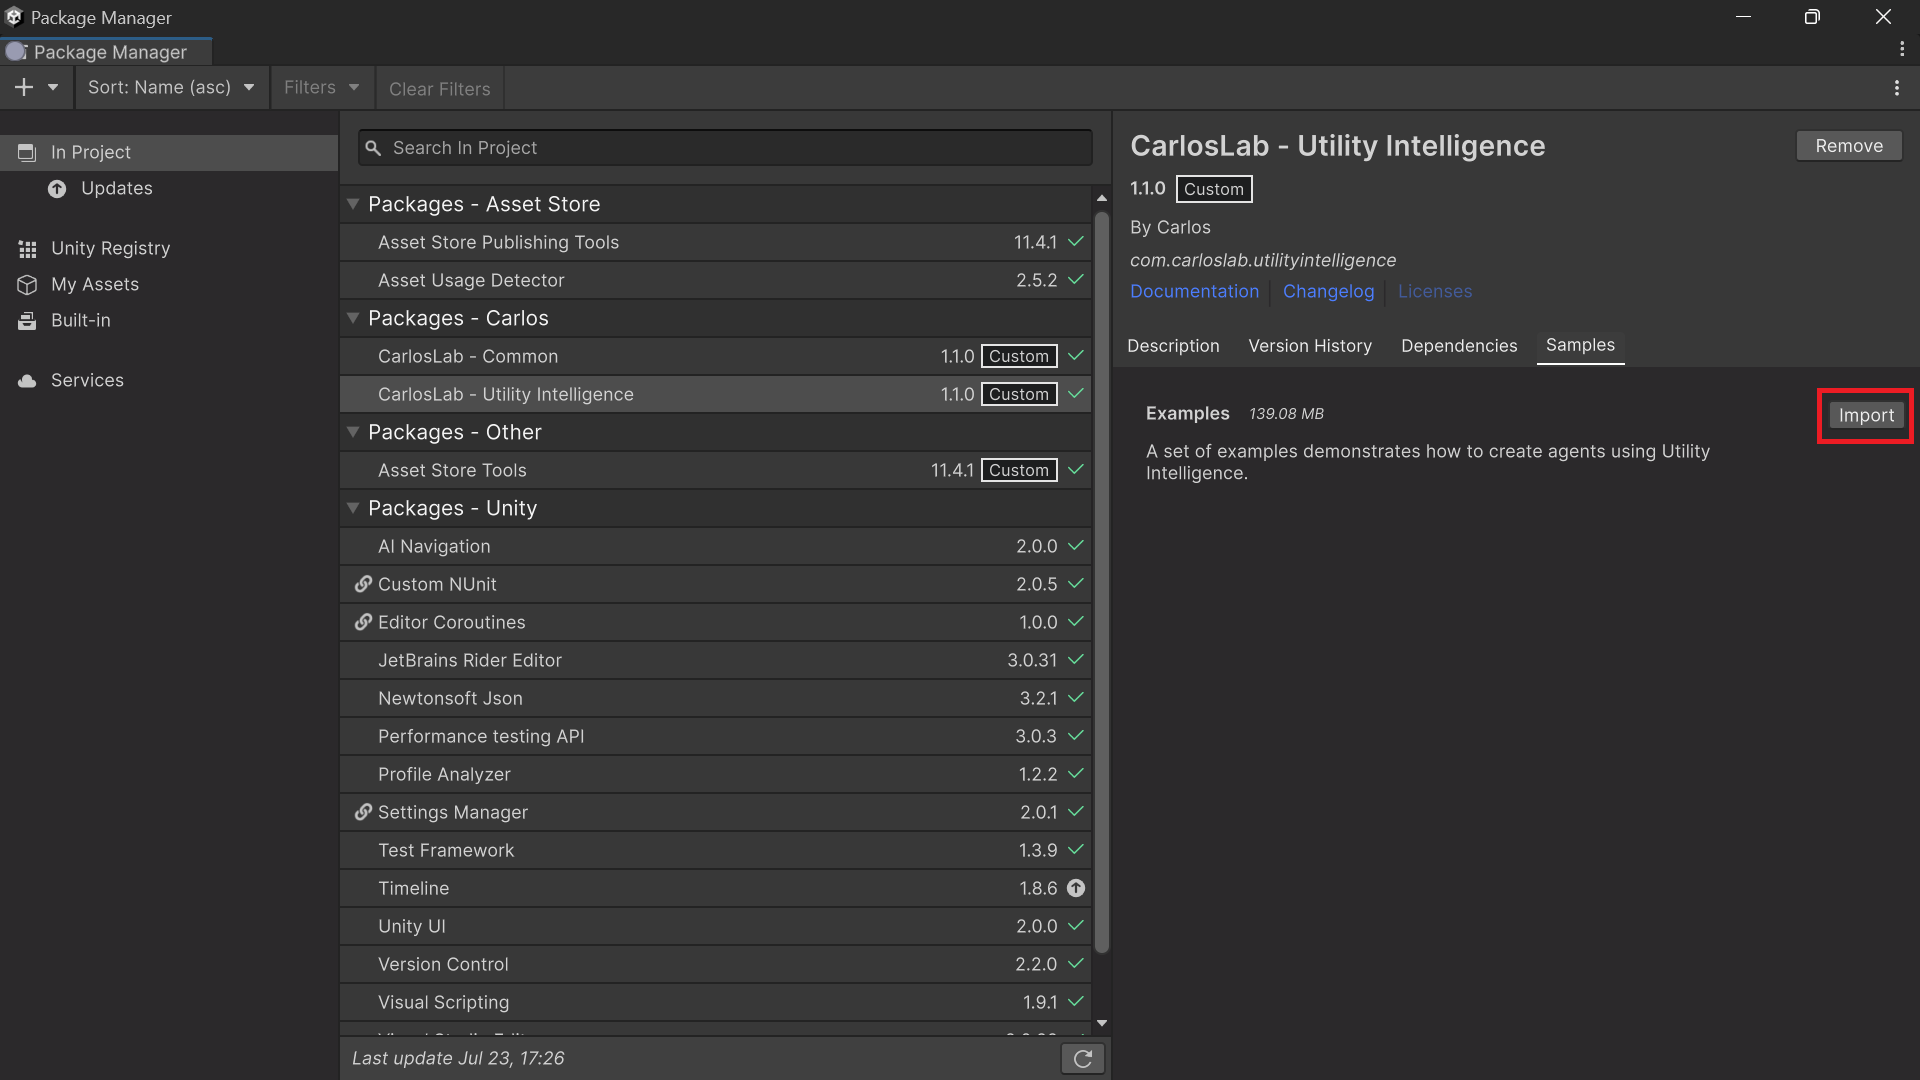1920x1080 pixels.
Task: Click Remove package button
Action: click(x=1849, y=146)
